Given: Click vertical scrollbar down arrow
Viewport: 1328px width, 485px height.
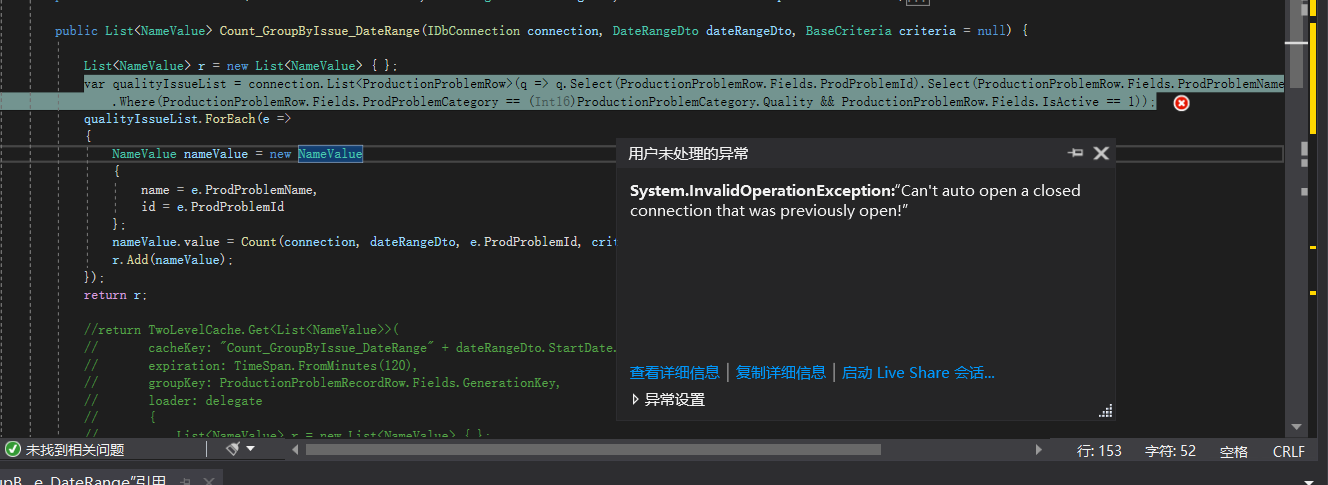Looking at the screenshot, I should [x=1296, y=426].
